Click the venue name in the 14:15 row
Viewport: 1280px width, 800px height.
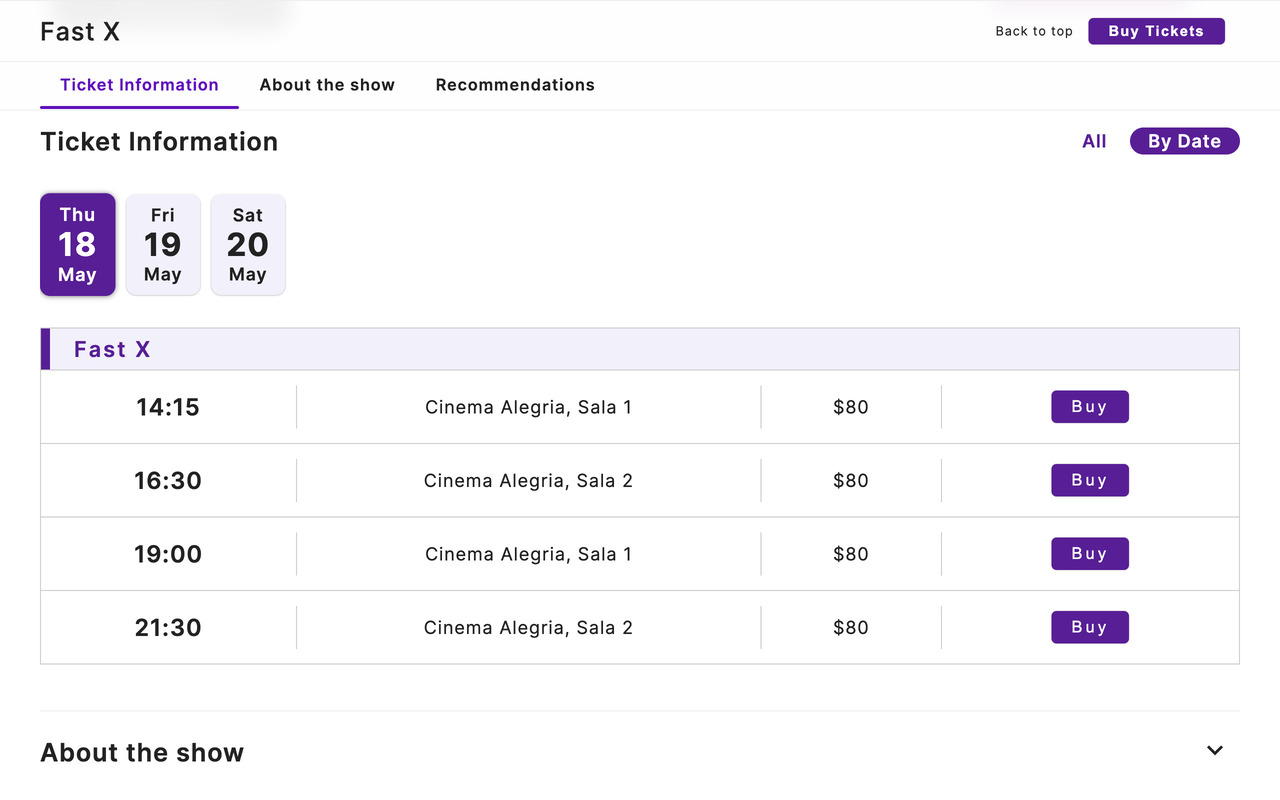pyautogui.click(x=528, y=407)
